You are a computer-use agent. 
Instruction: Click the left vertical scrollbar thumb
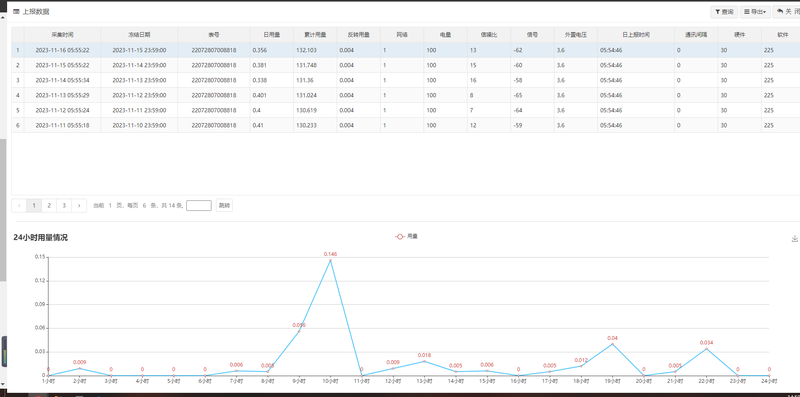coord(3,209)
